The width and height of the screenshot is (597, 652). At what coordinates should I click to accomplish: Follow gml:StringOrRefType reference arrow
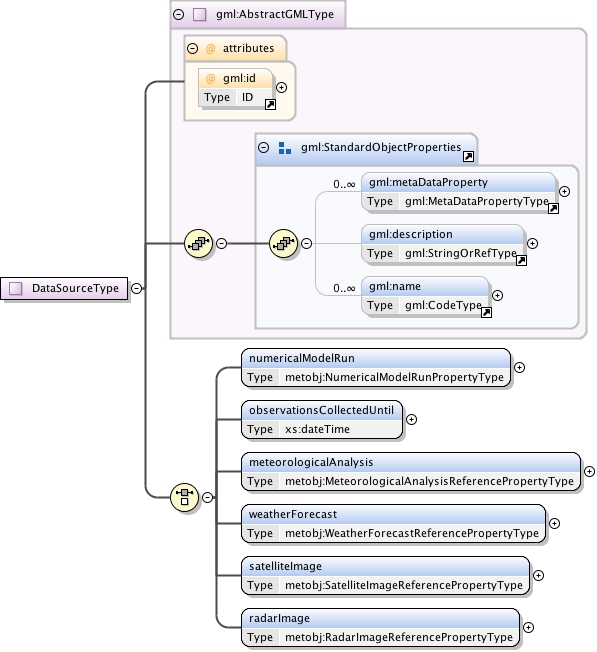coord(521,260)
